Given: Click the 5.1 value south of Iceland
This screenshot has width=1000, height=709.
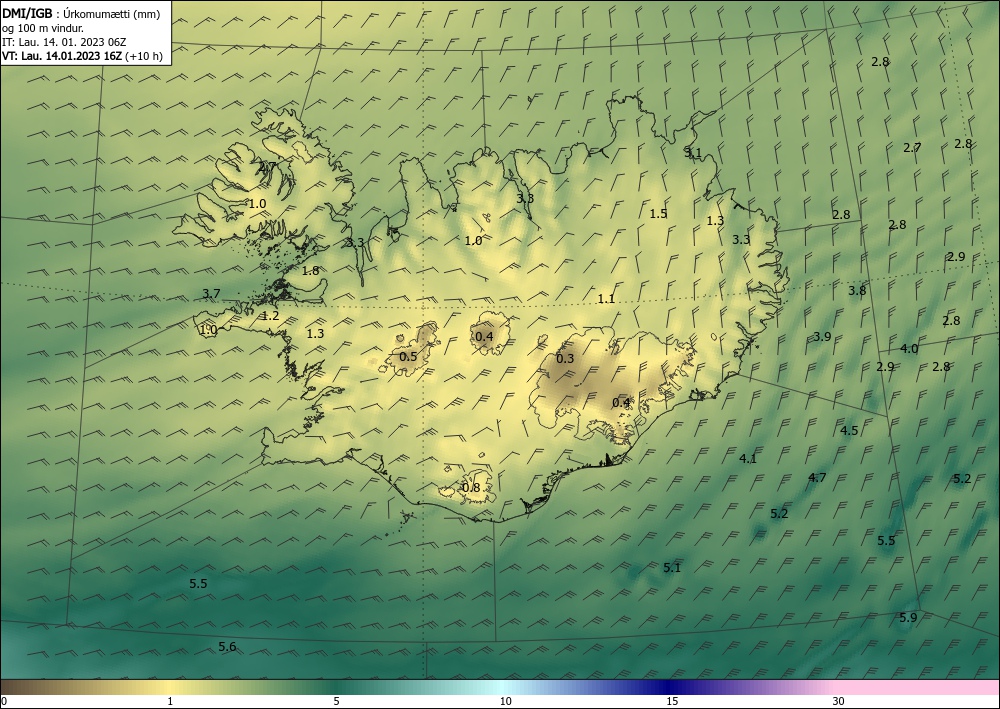Looking at the screenshot, I should click(672, 567).
